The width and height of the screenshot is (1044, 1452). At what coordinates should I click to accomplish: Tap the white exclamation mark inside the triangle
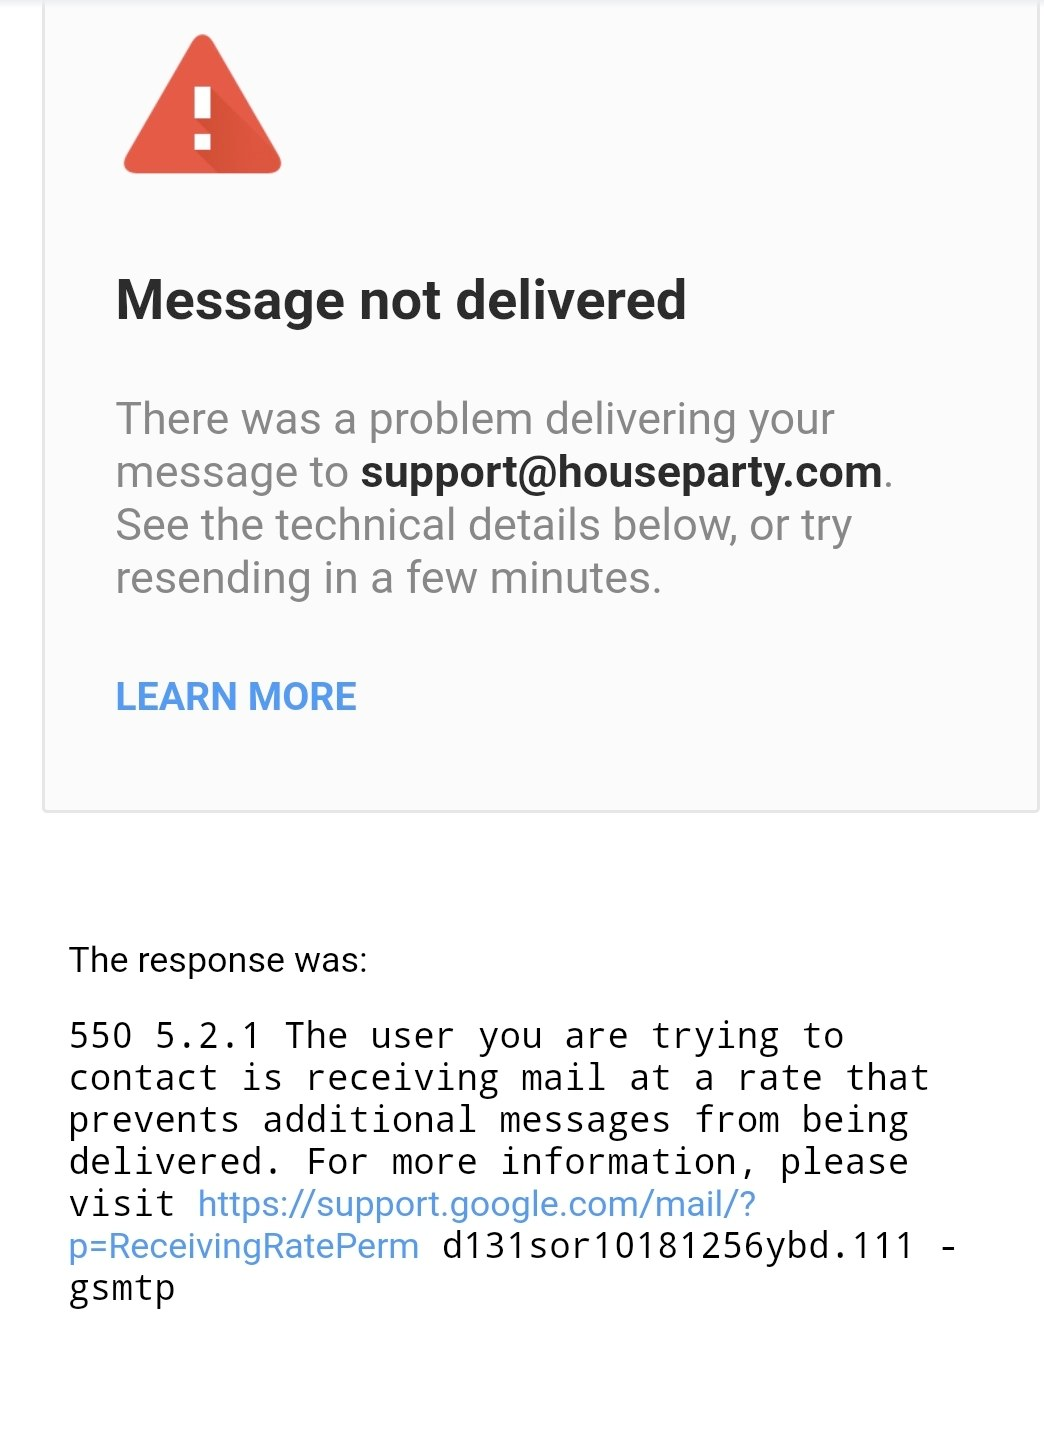pyautogui.click(x=202, y=118)
